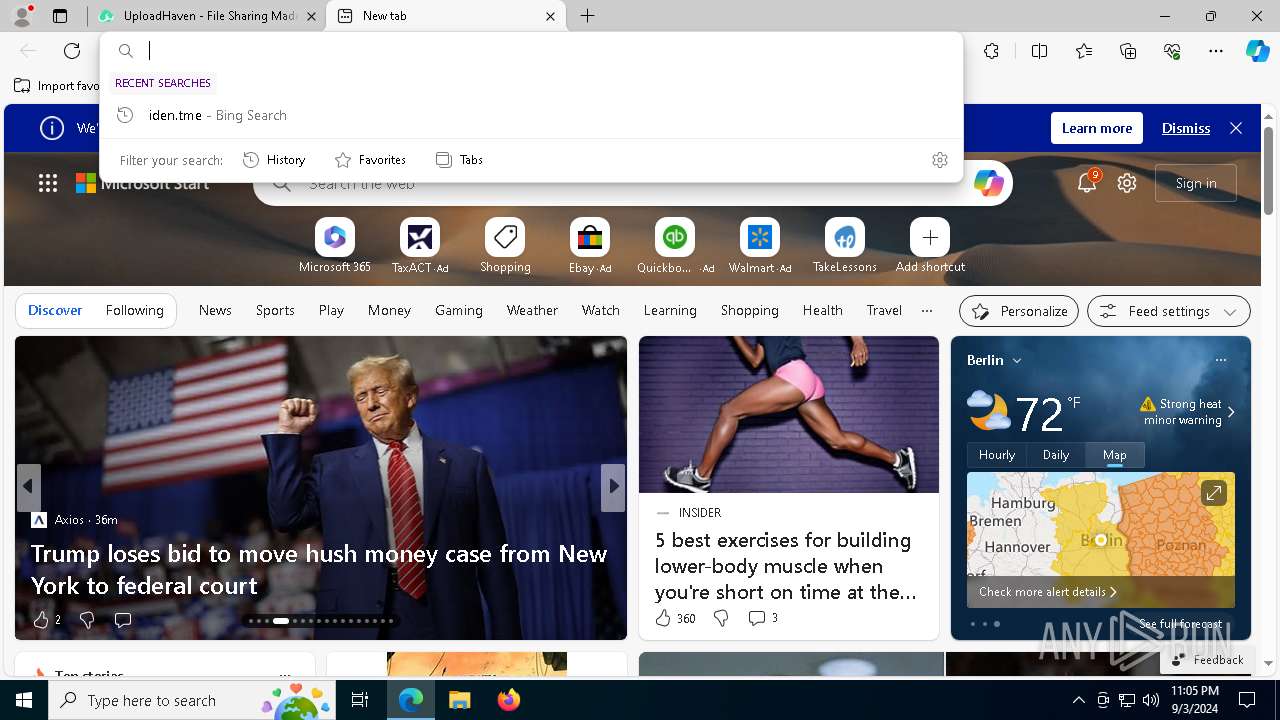
Task: Switch to UploadHaven tab
Action: coord(209,16)
